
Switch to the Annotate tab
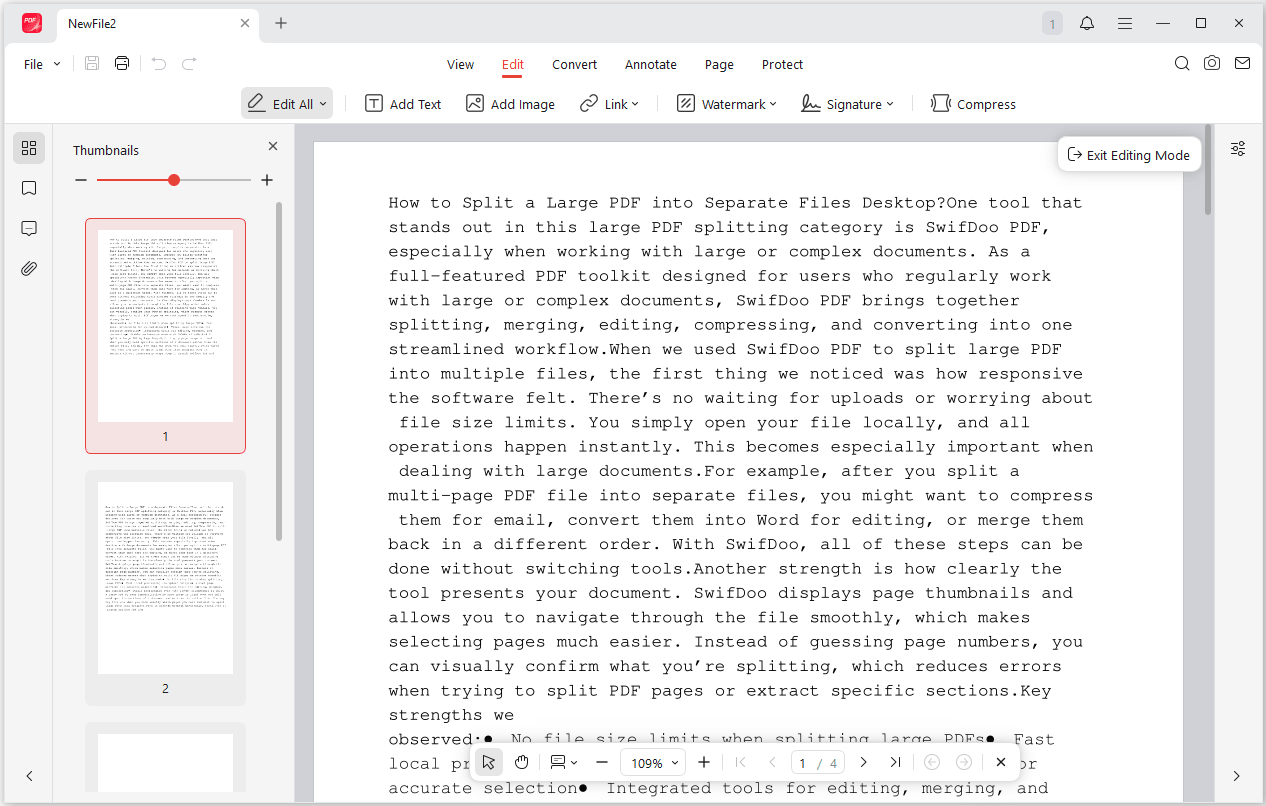(651, 64)
